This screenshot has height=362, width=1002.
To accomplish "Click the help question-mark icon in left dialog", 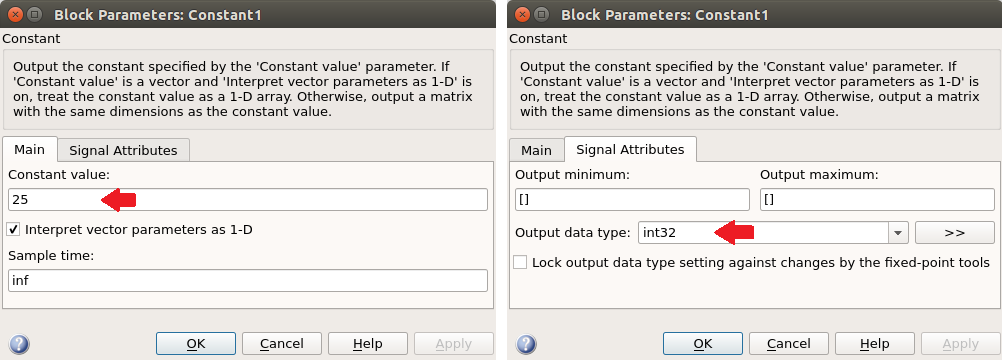I will click(x=19, y=344).
